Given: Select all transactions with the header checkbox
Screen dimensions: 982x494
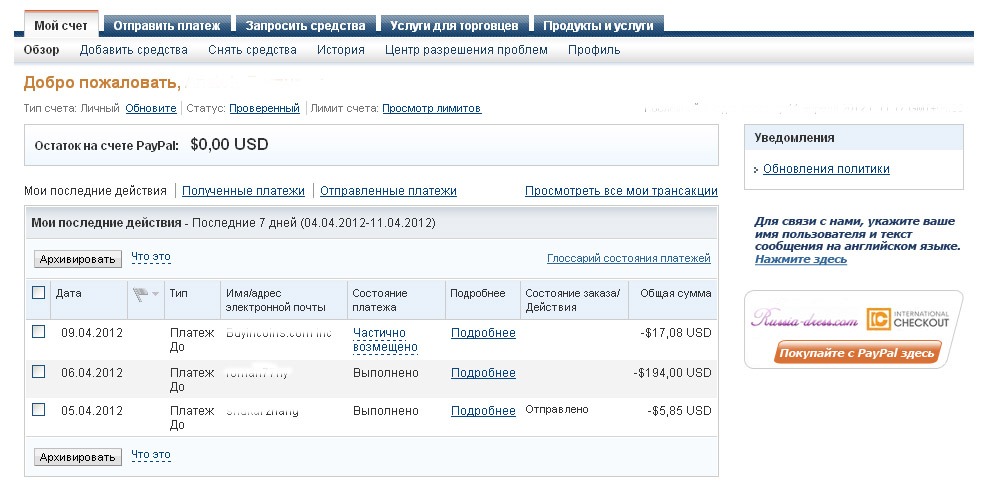Looking at the screenshot, I should [39, 293].
